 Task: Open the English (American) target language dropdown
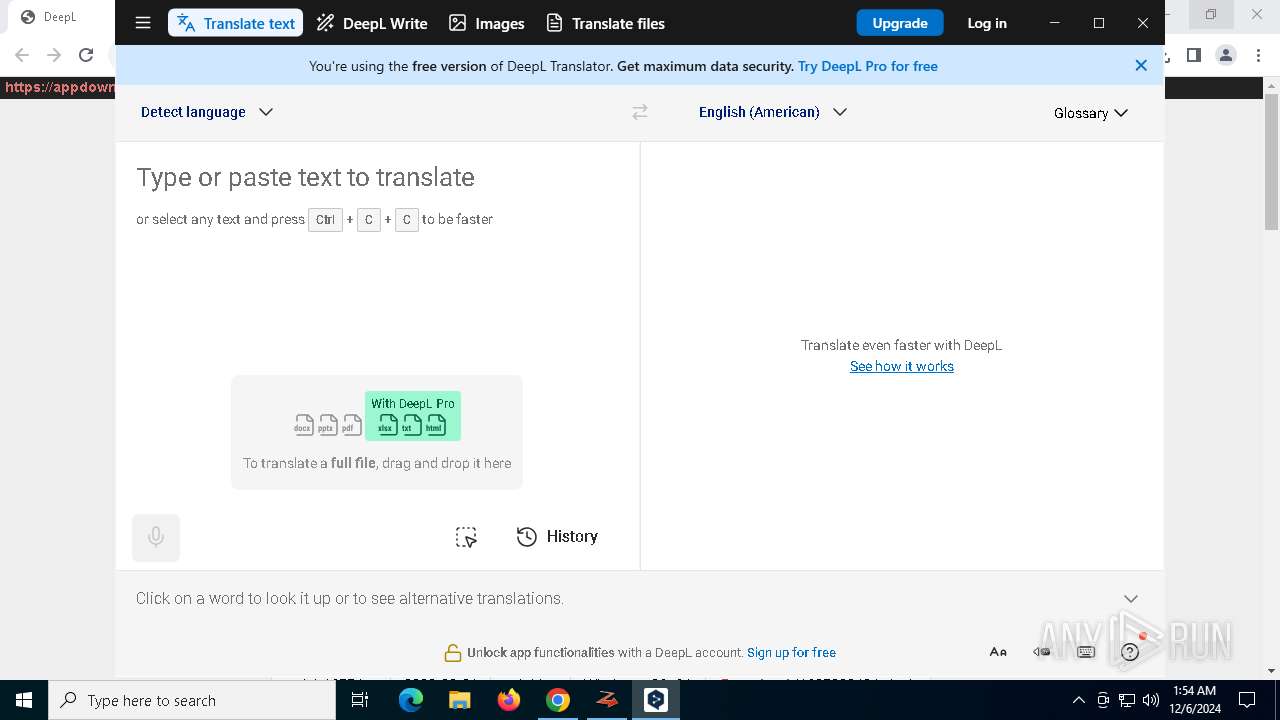coord(773,112)
